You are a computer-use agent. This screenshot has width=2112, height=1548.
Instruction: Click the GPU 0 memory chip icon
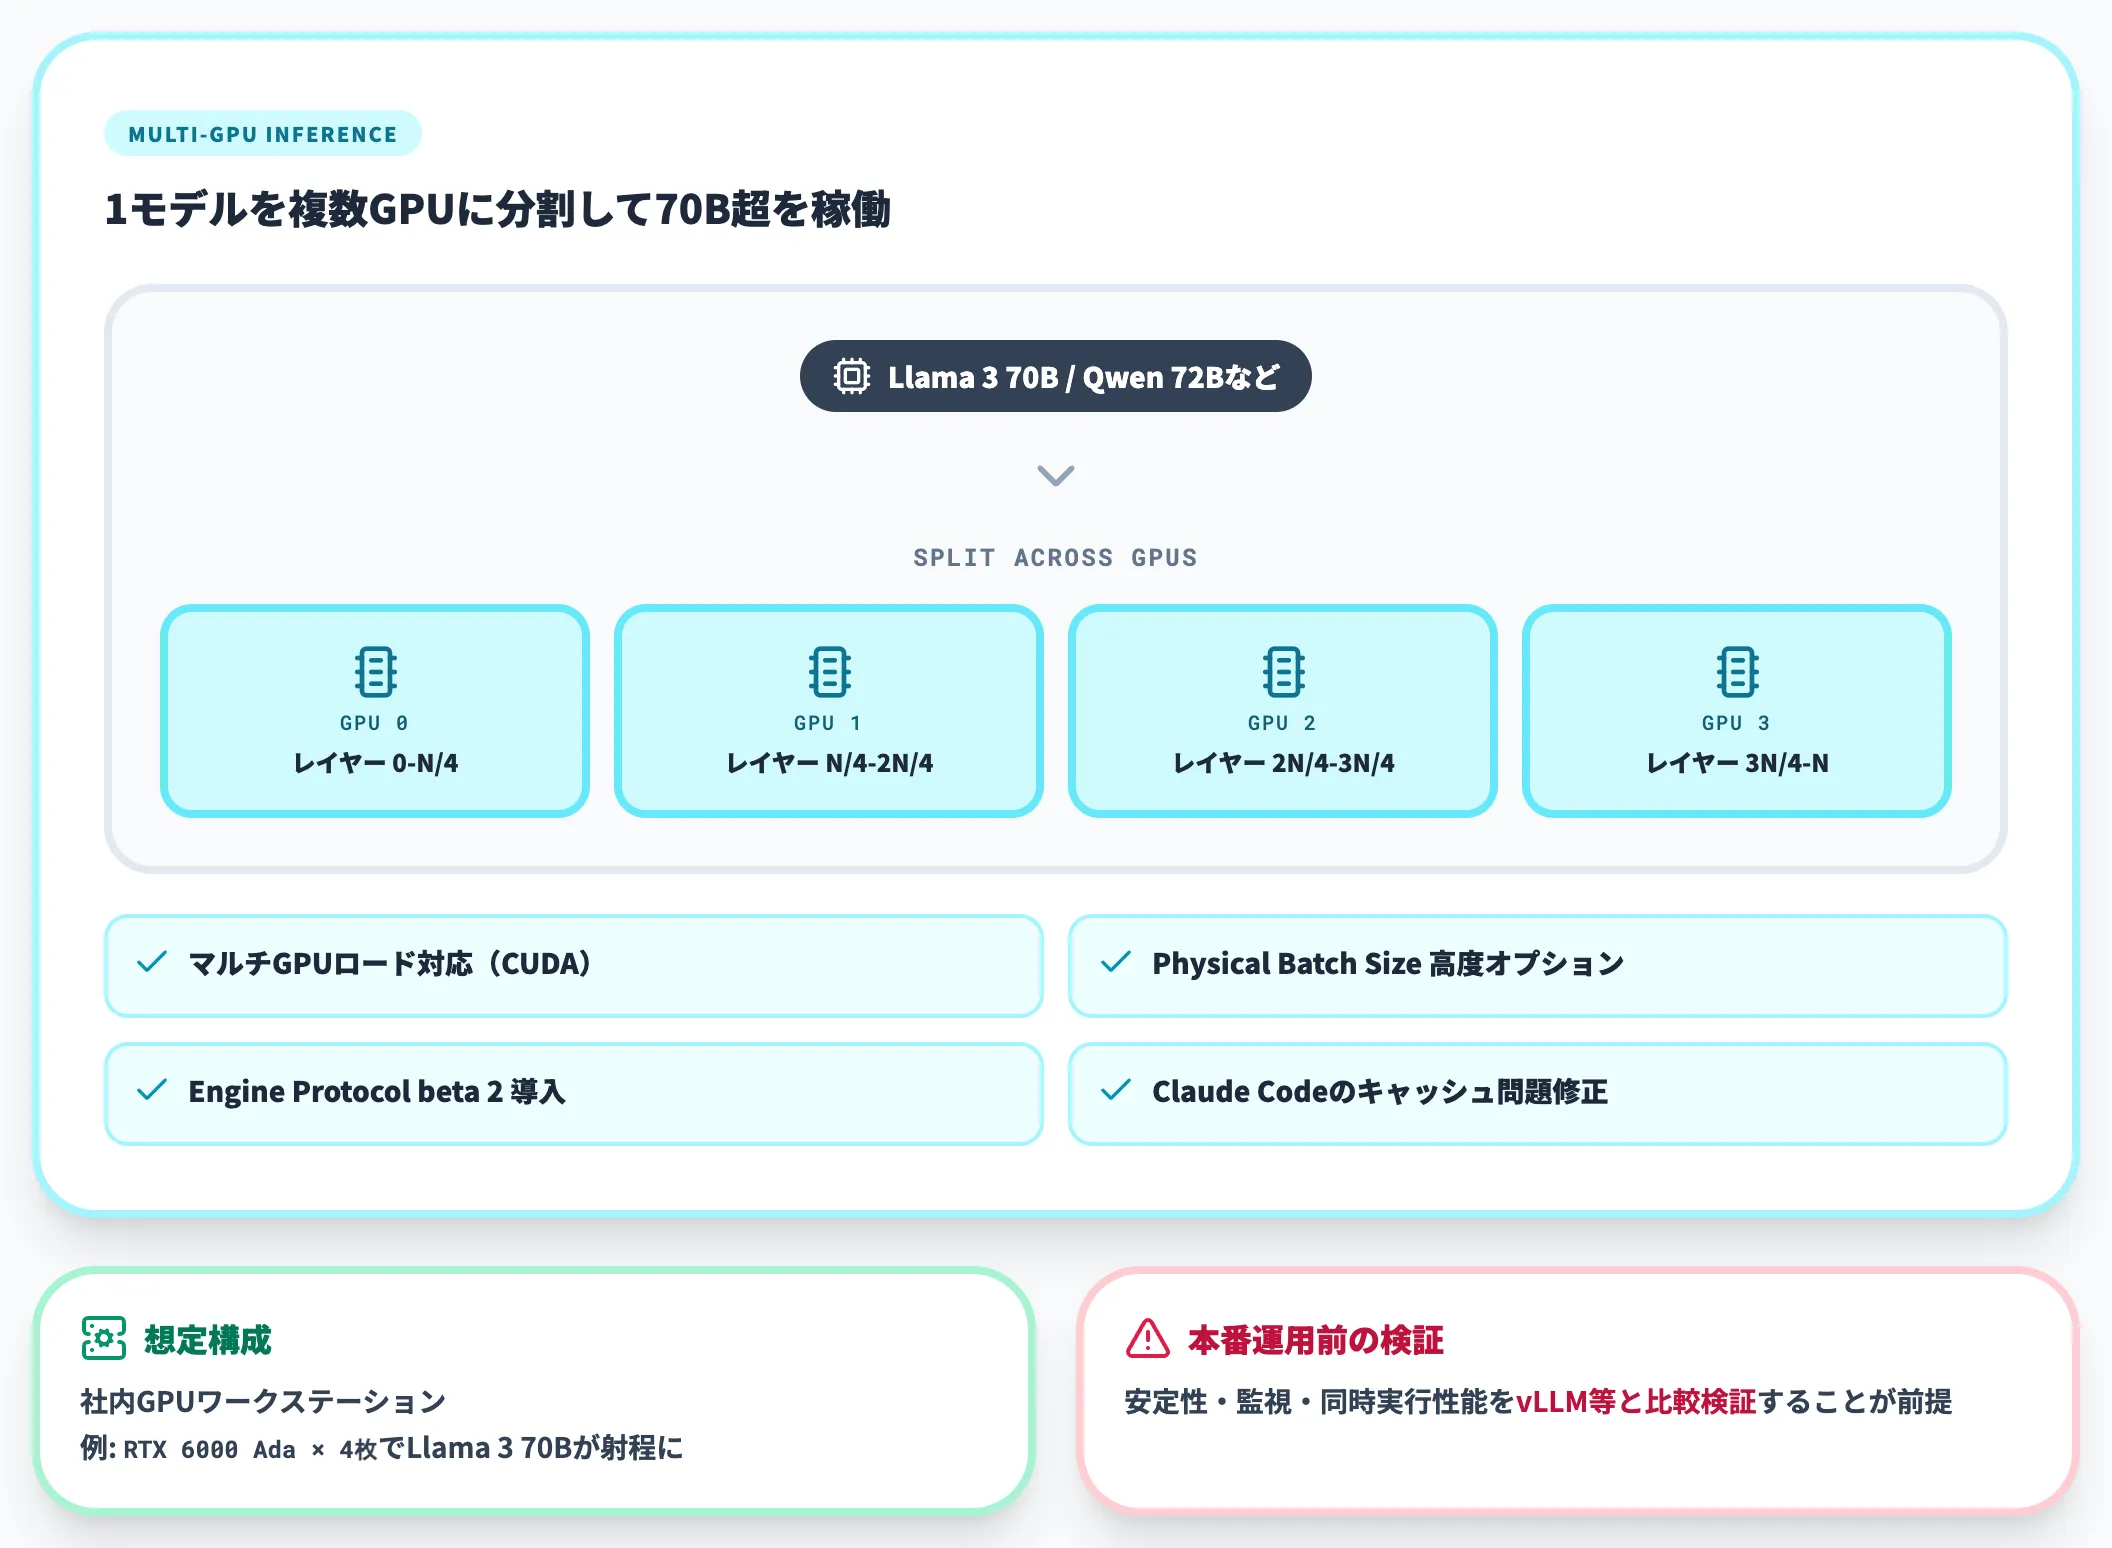375,671
